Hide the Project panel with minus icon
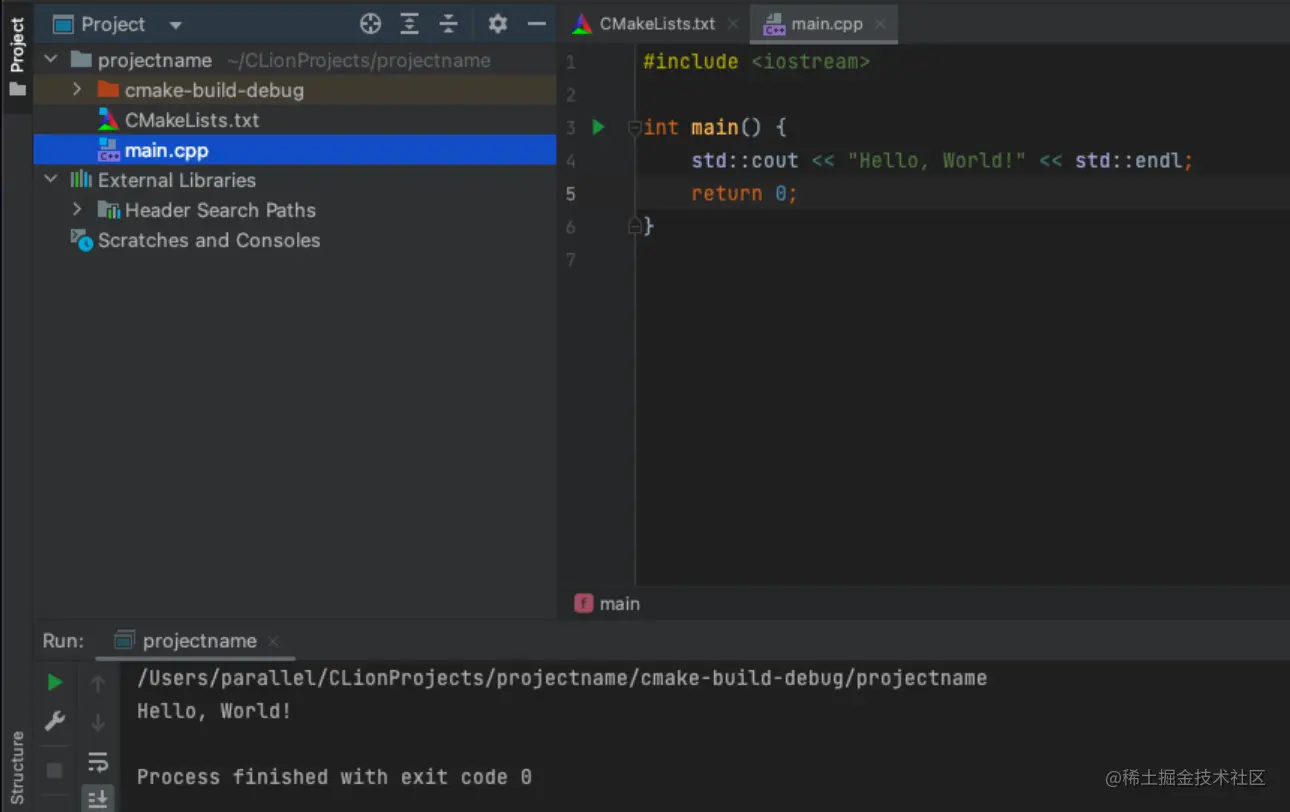The width and height of the screenshot is (1290, 812). pyautogui.click(x=537, y=24)
